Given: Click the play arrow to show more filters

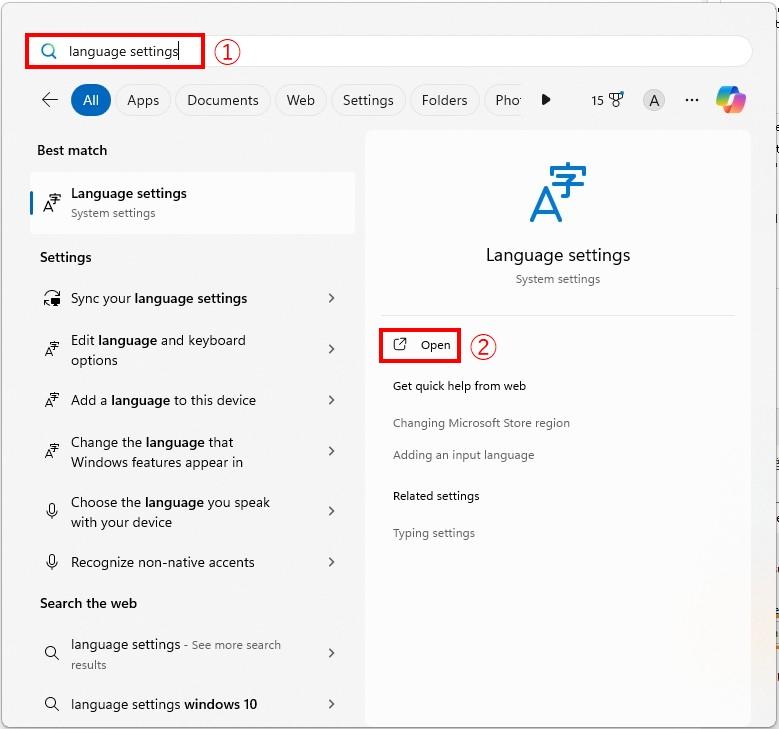Looking at the screenshot, I should 545,99.
